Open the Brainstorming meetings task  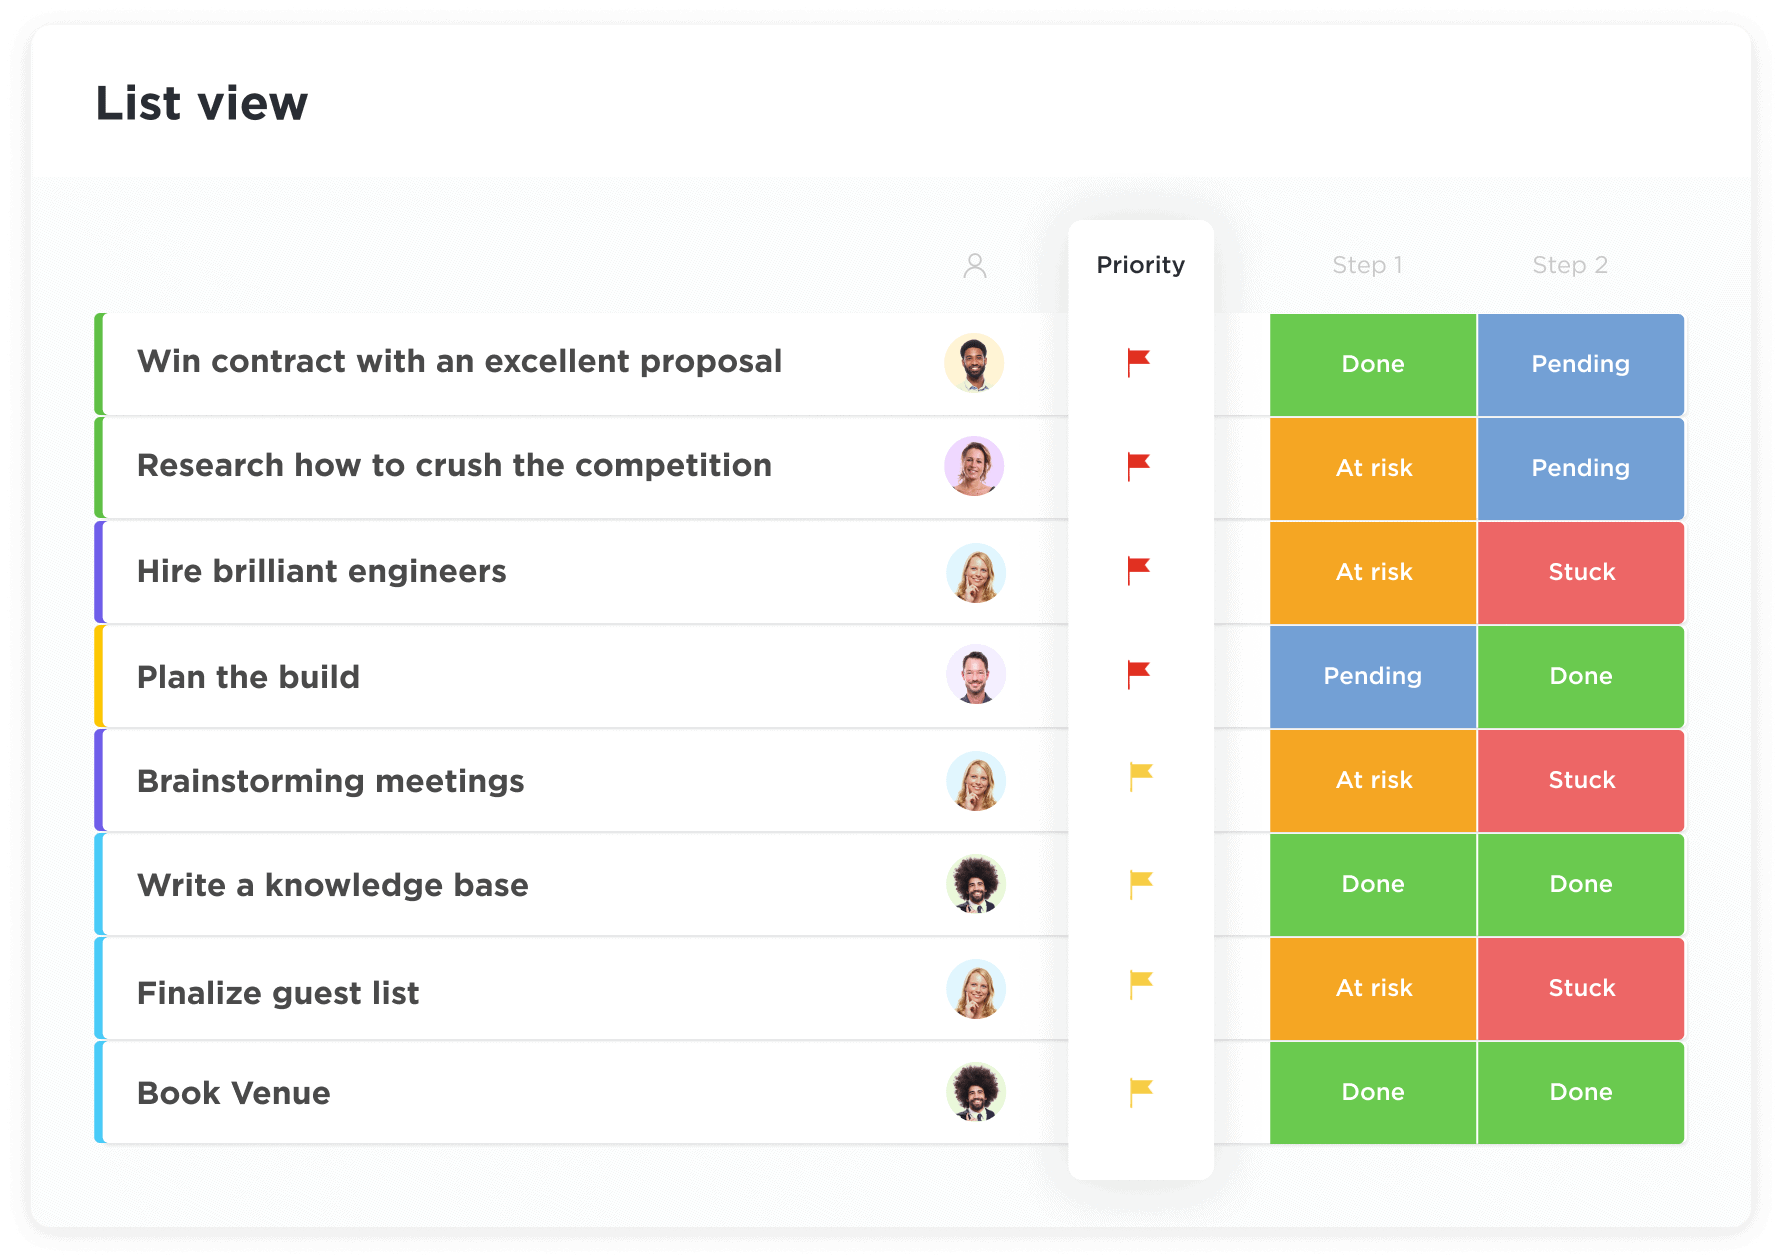(330, 781)
